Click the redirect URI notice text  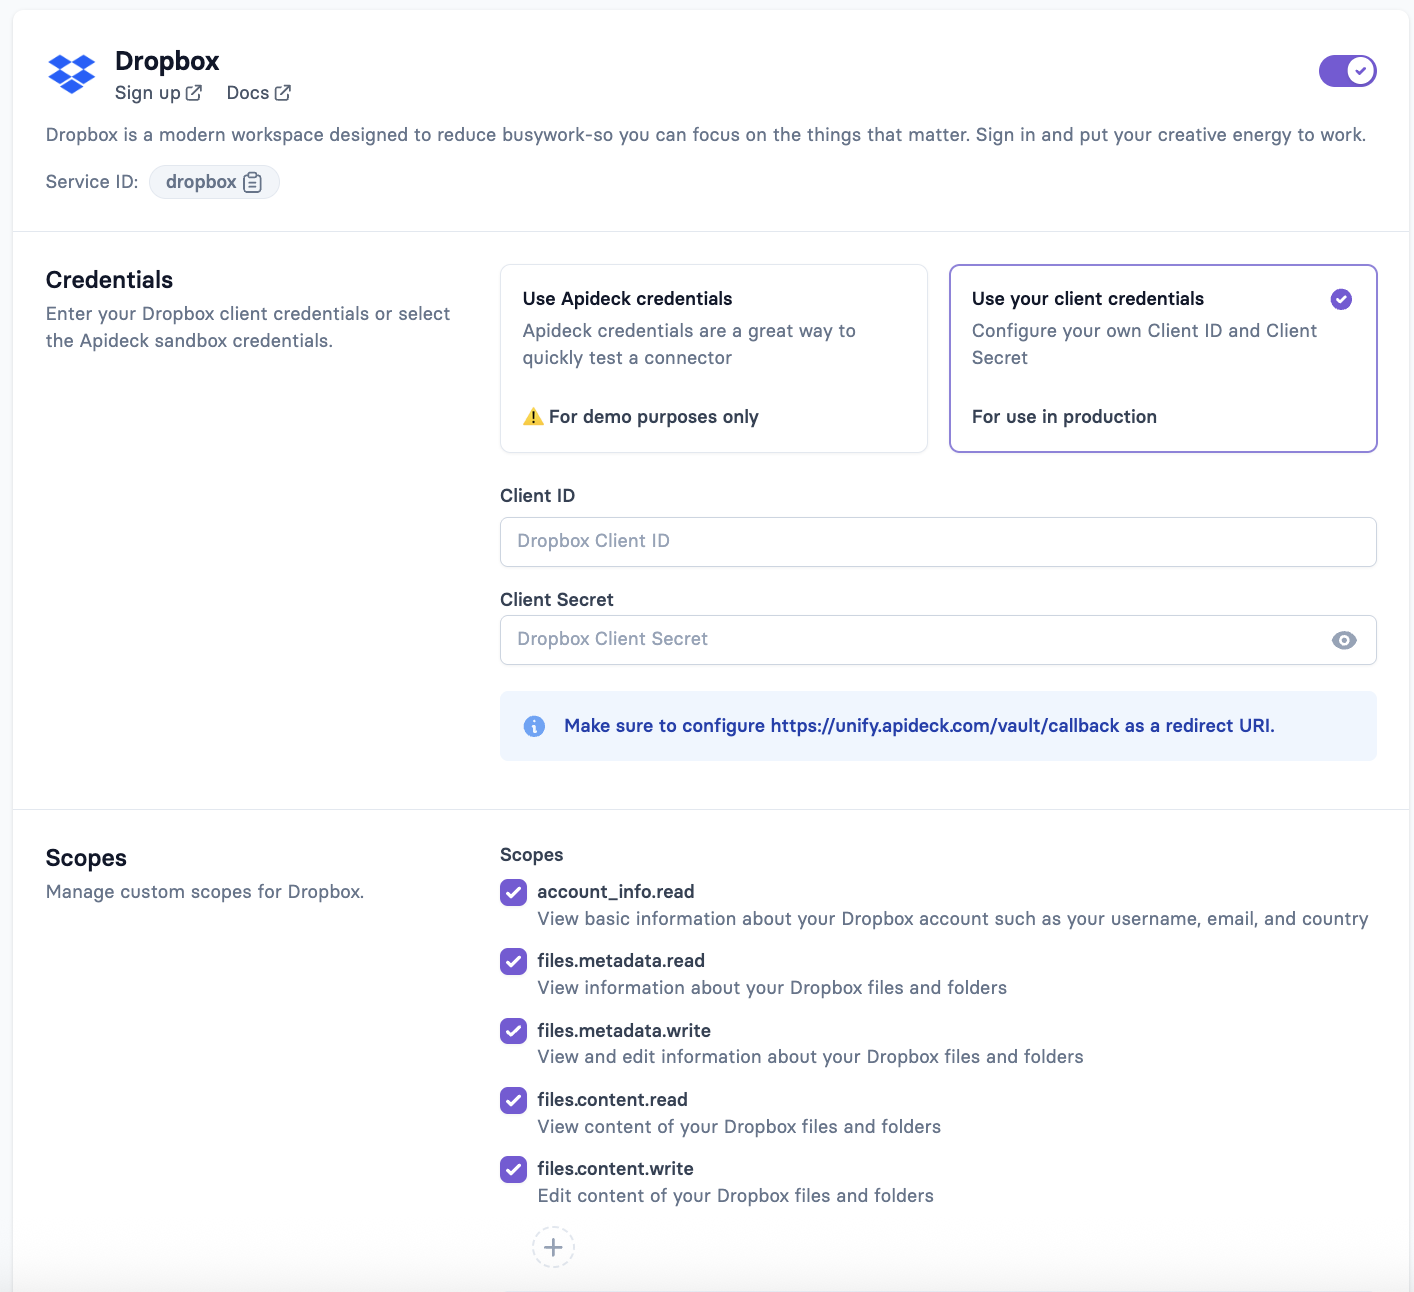[919, 726]
